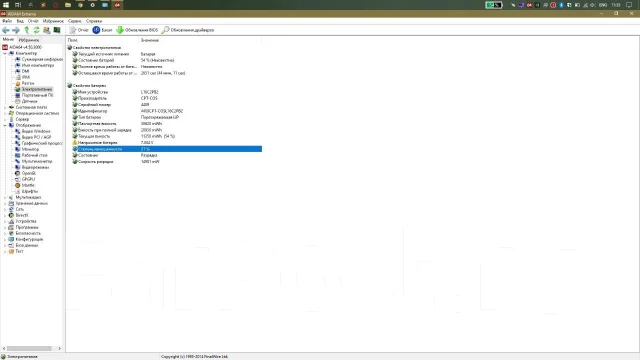The height and width of the screenshot is (360, 640).
Task: Open the Windows Start button
Action: click(x=6, y=5)
